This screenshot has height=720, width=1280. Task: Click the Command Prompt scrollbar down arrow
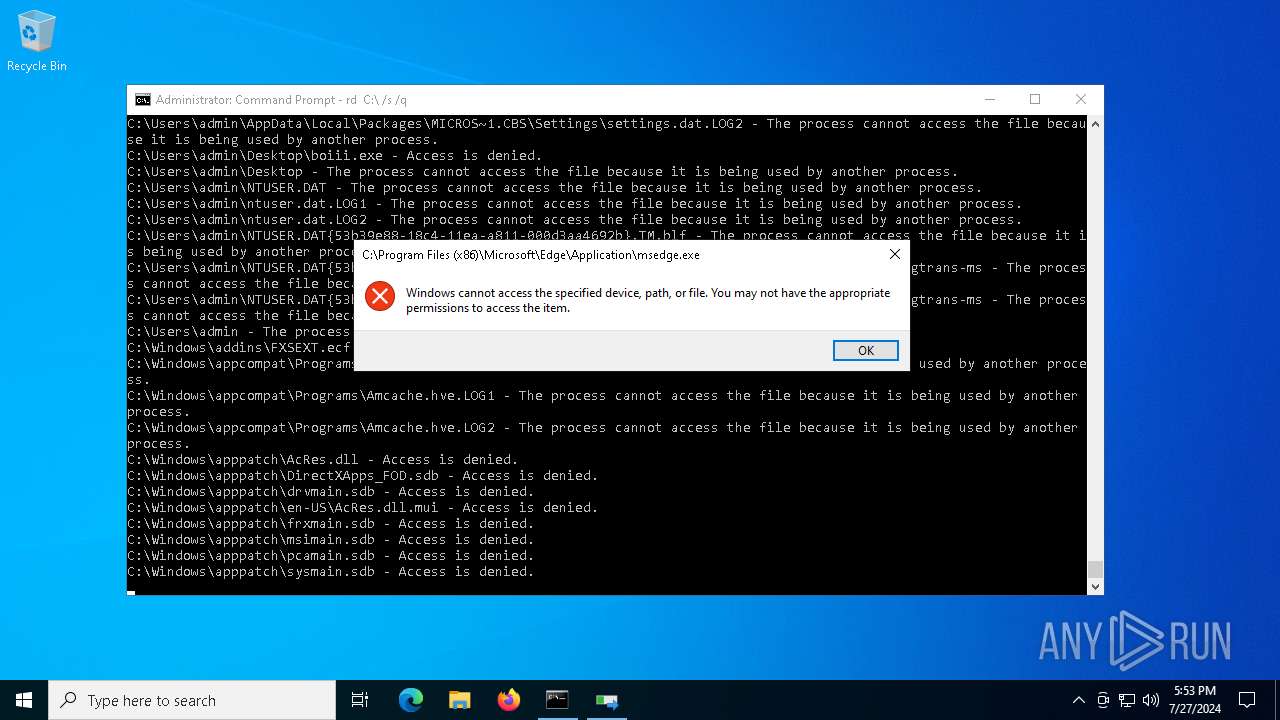[x=1095, y=587]
